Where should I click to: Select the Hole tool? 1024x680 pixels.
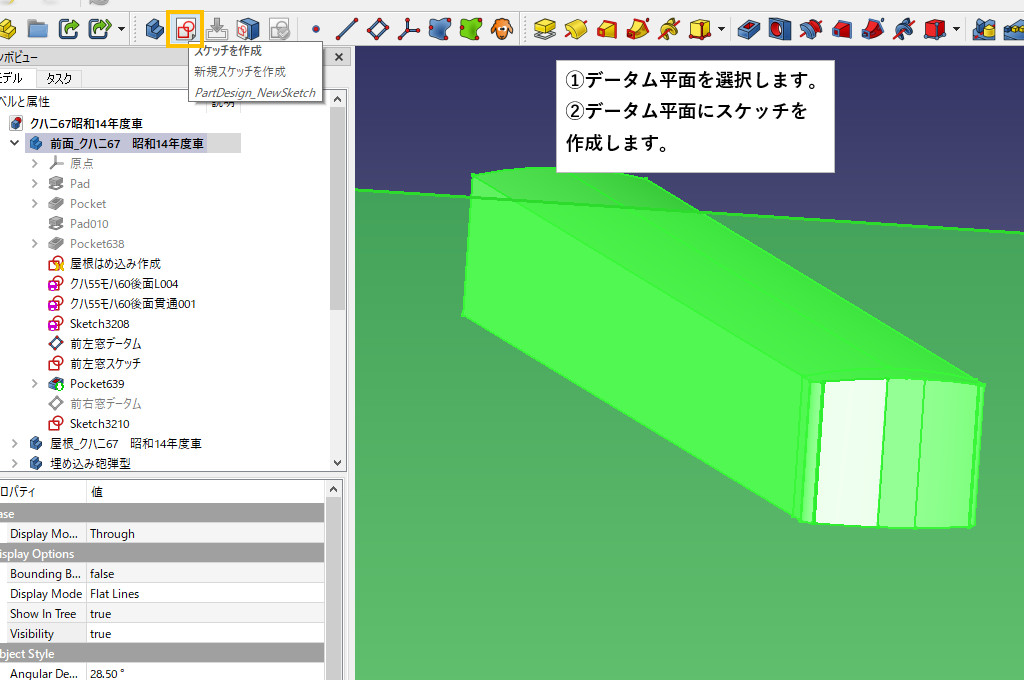point(780,29)
